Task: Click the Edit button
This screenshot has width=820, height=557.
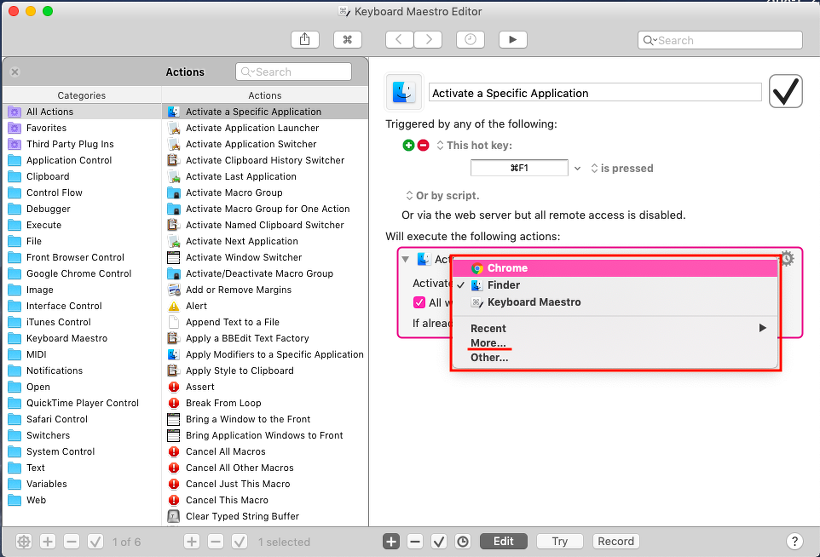Action: (x=504, y=541)
